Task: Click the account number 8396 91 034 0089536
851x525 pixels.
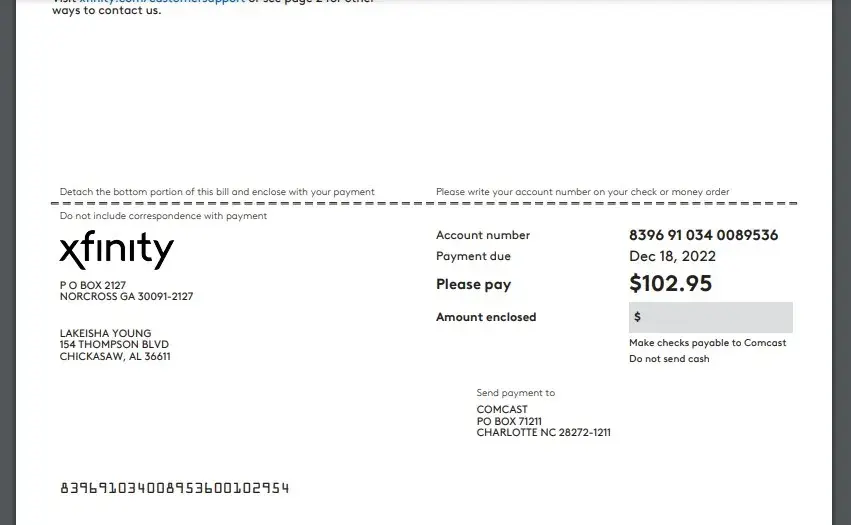Action: [703, 235]
